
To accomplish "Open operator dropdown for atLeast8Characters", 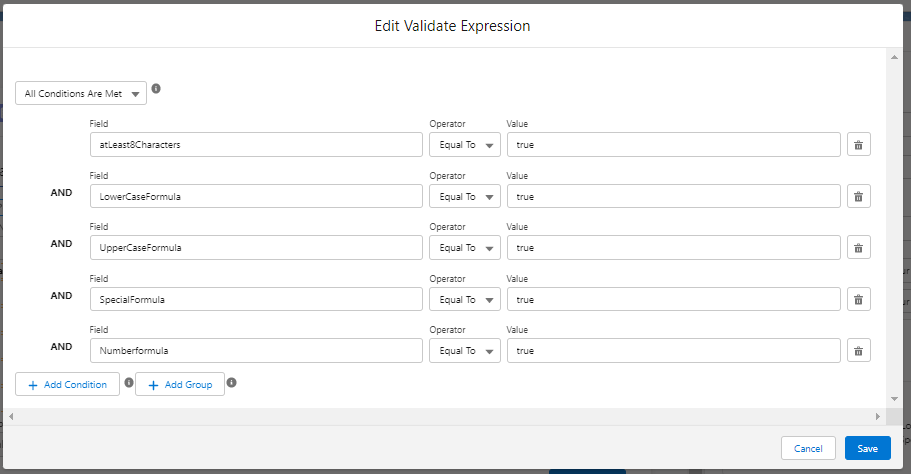I will (465, 145).
